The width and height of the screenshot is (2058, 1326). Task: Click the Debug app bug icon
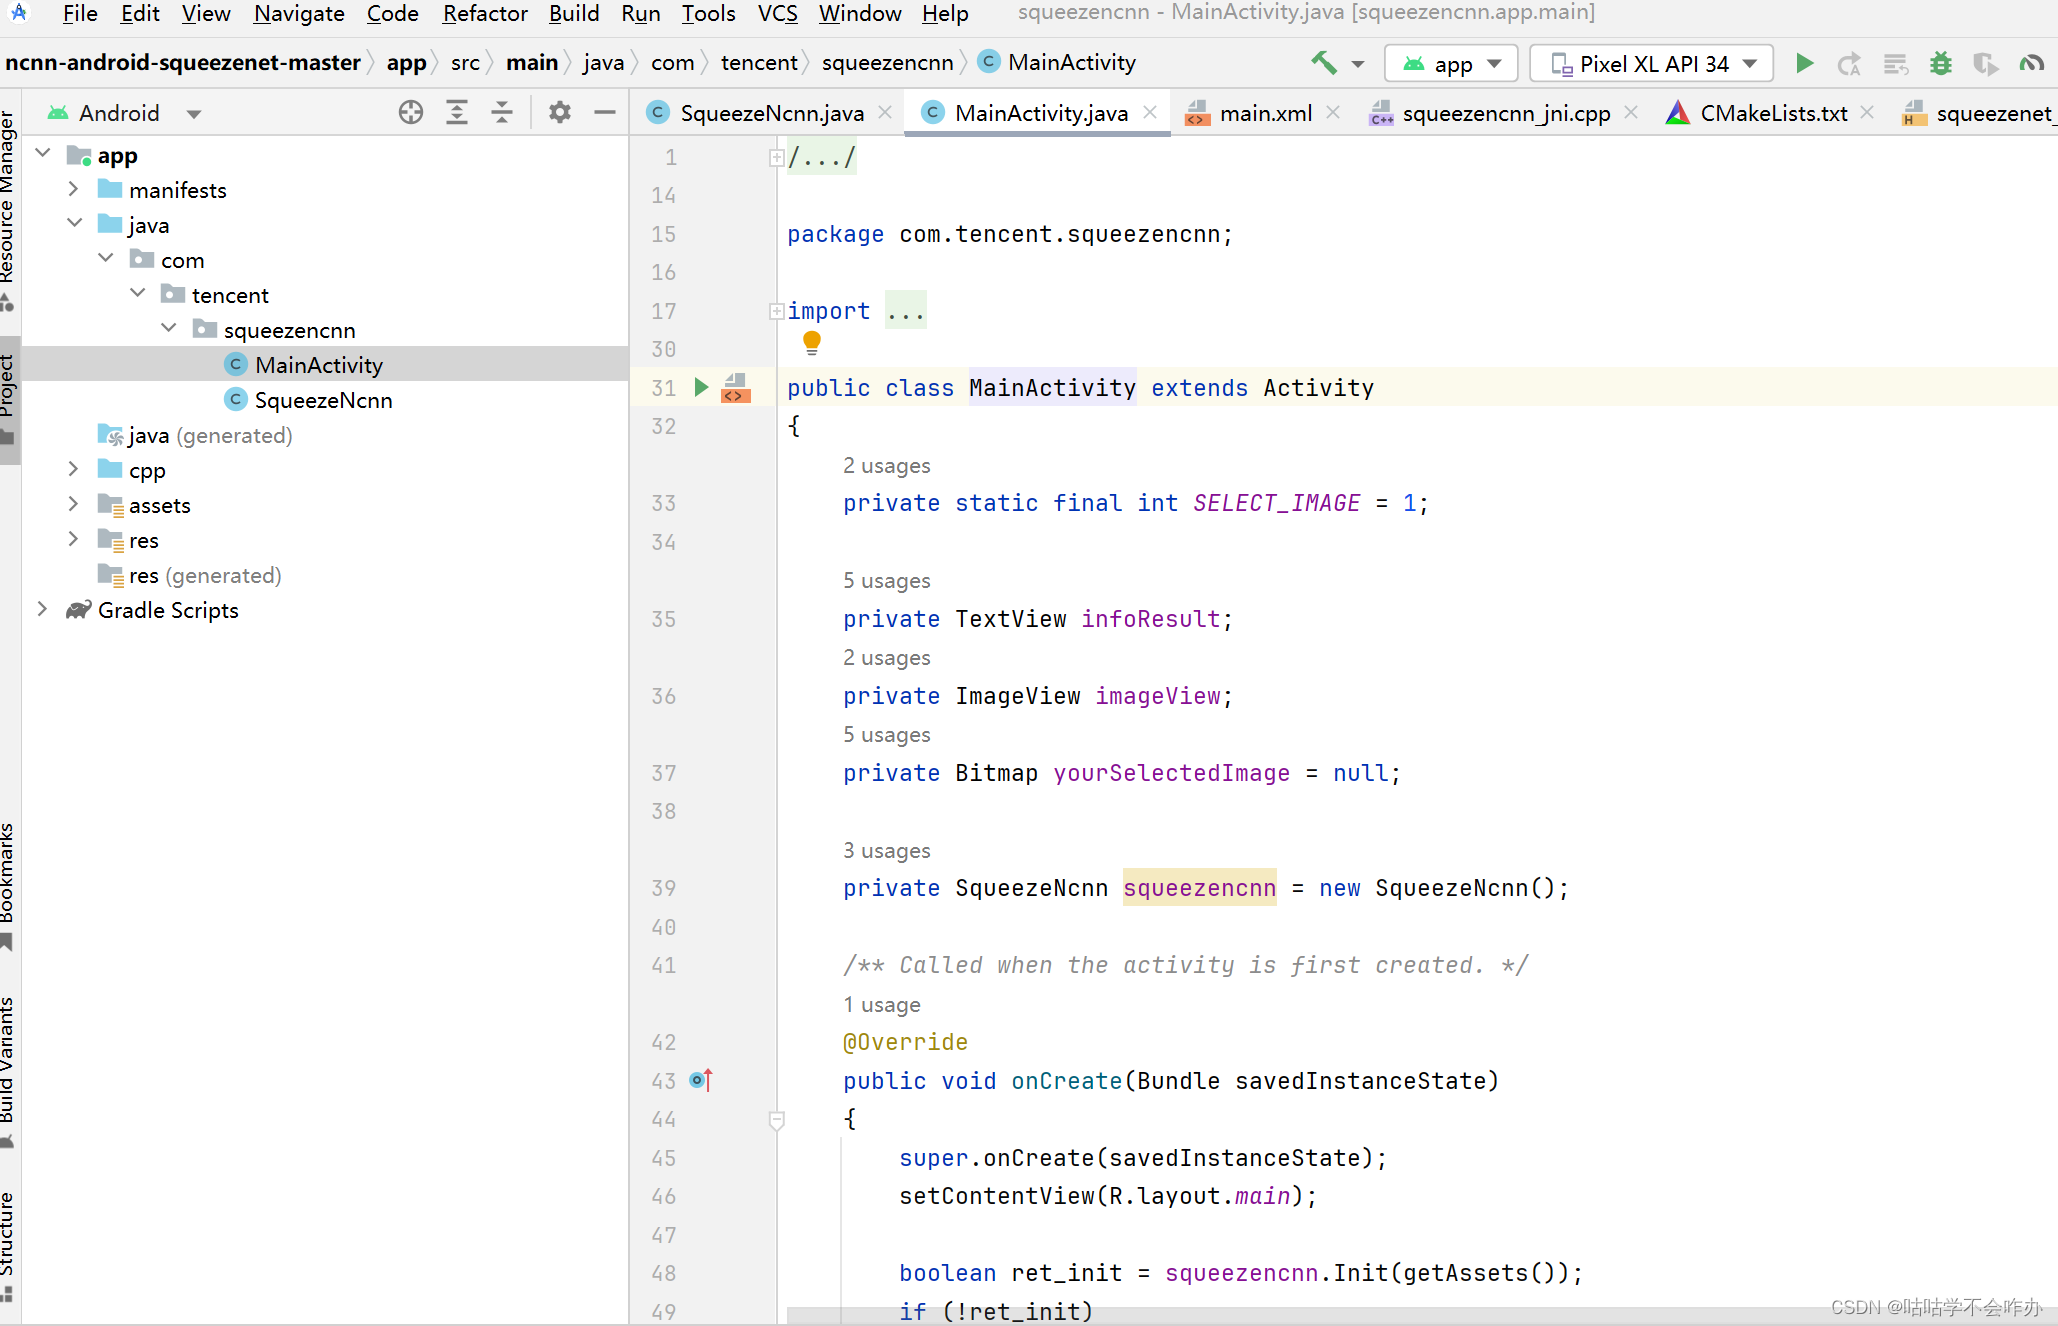pos(1940,64)
